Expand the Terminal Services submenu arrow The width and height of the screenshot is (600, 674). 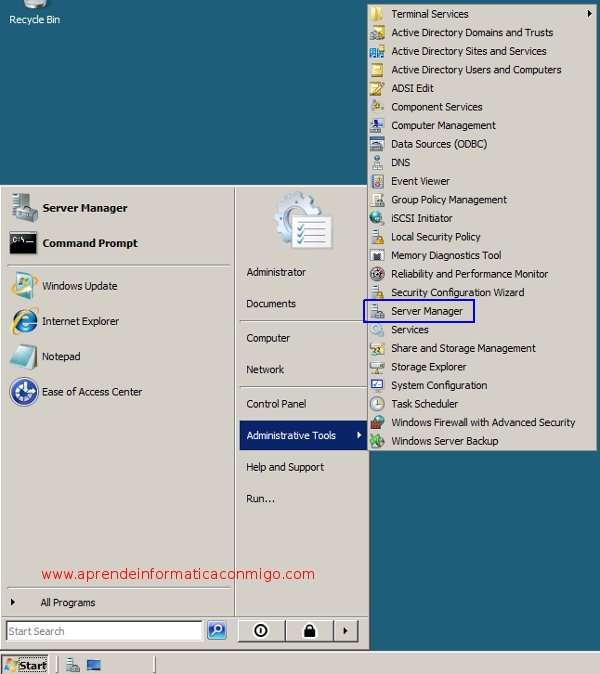pos(589,14)
